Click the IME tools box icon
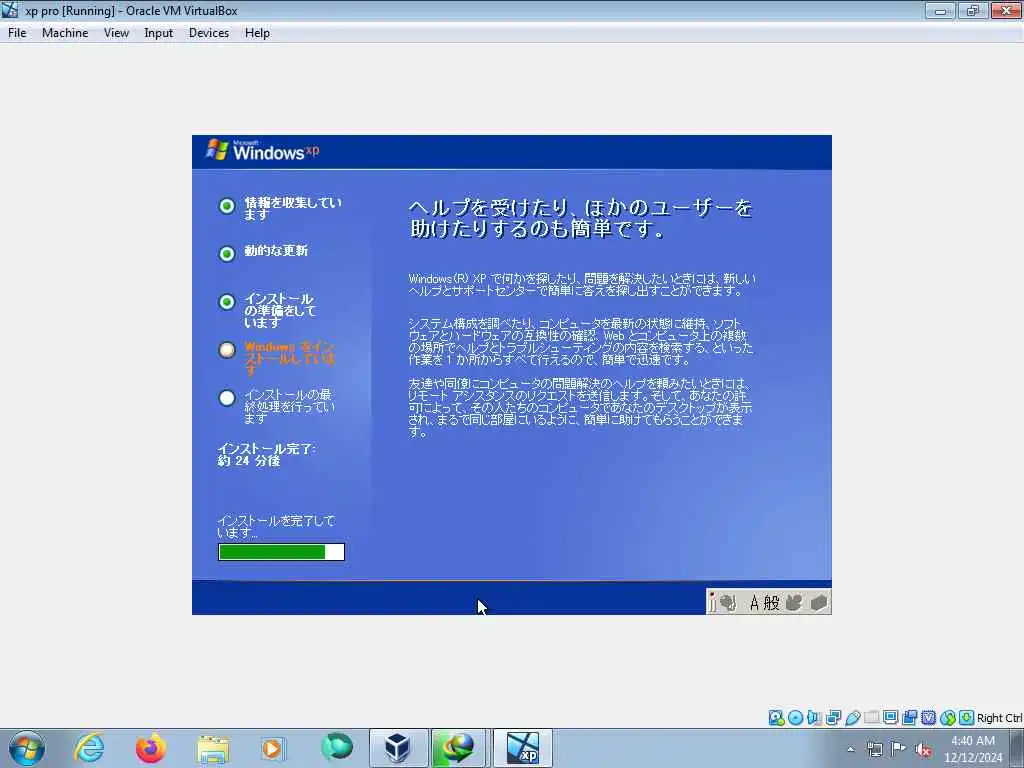The image size is (1024, 768). [818, 602]
